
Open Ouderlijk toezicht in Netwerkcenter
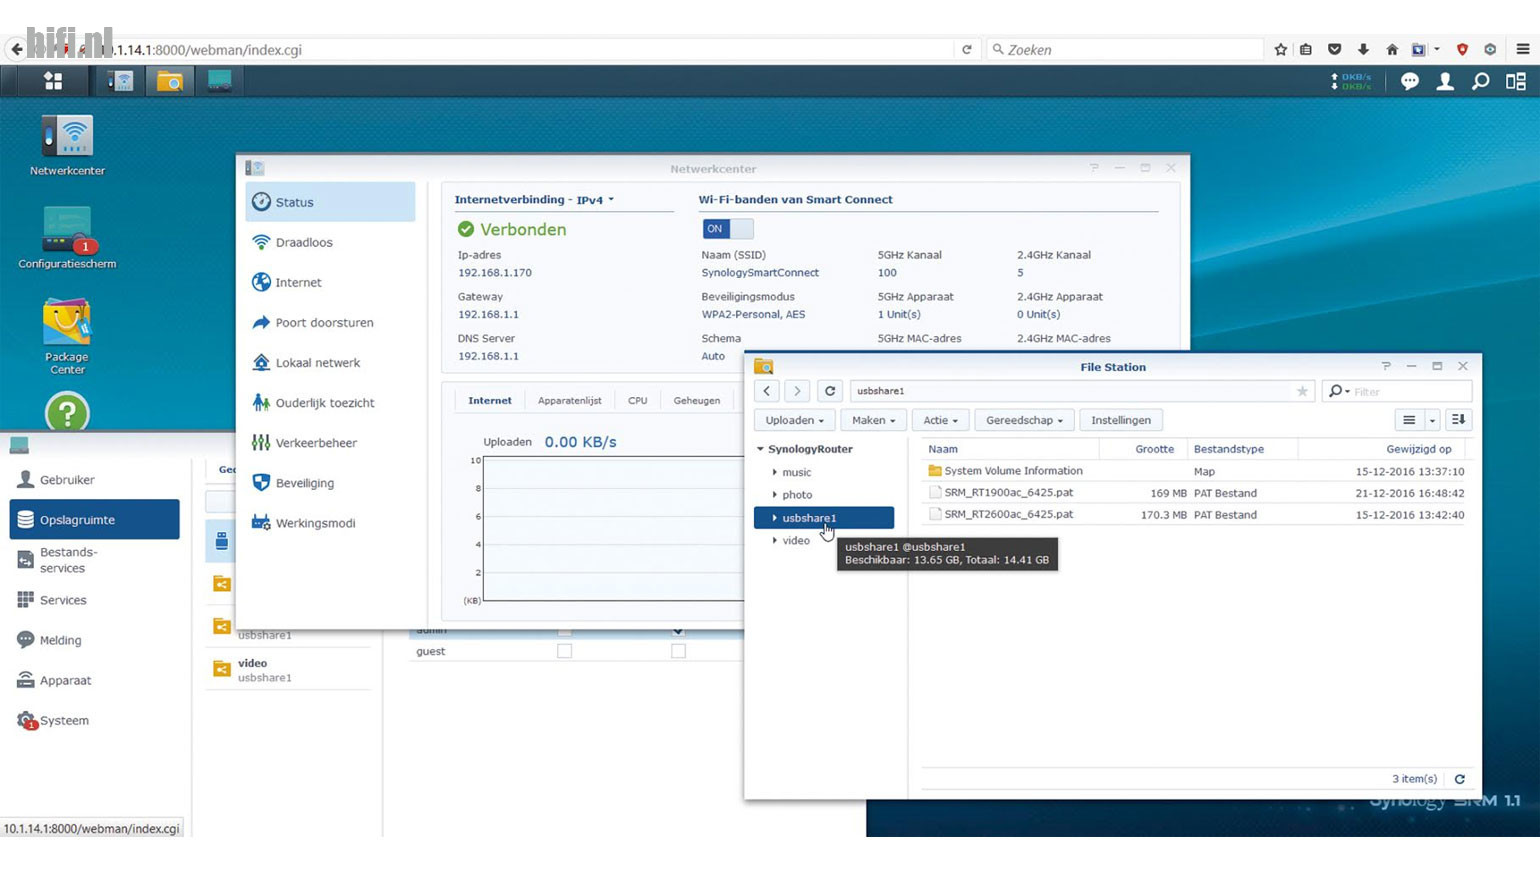(330, 402)
